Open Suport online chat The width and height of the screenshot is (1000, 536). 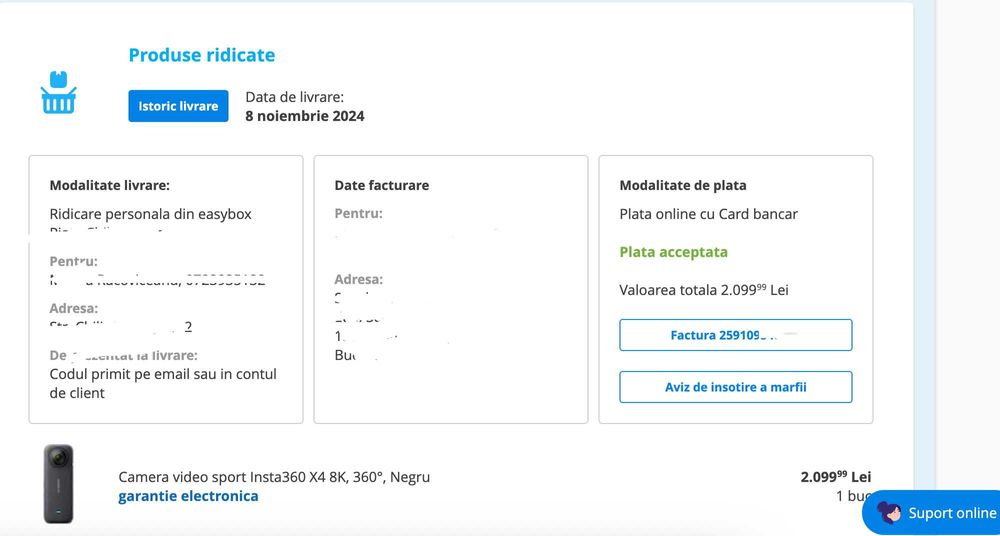point(933,512)
